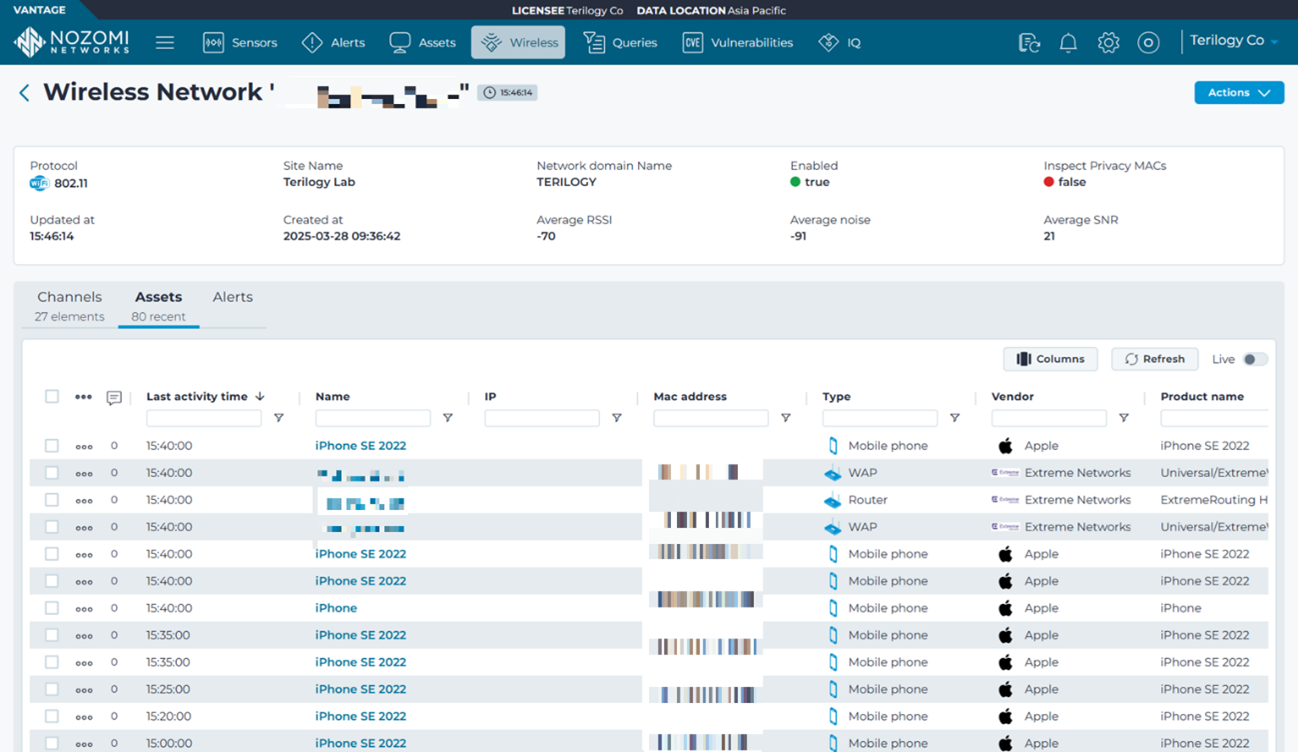Open row actions dots for 15:25:00 row
The image size is (1298, 752).
point(84,689)
